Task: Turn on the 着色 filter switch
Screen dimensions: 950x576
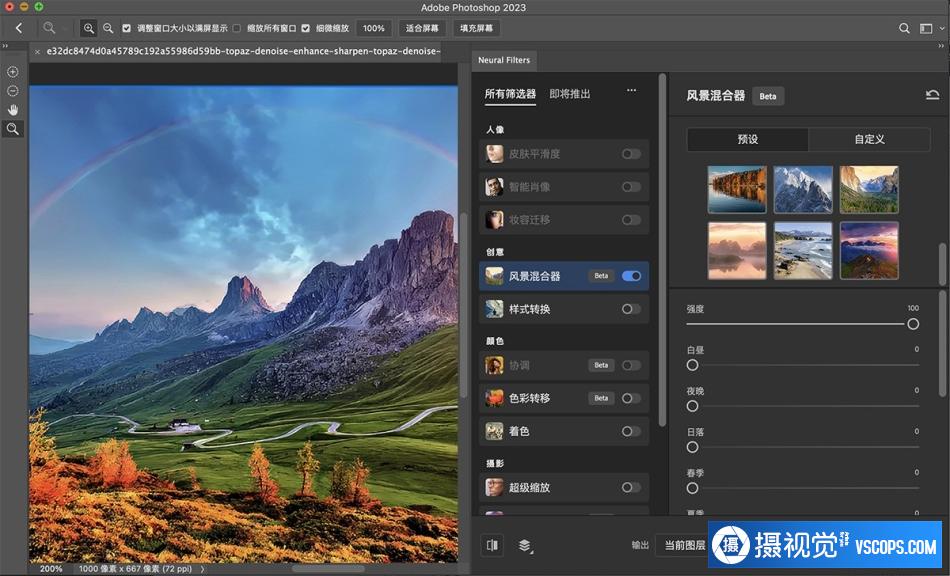Action: [x=631, y=431]
